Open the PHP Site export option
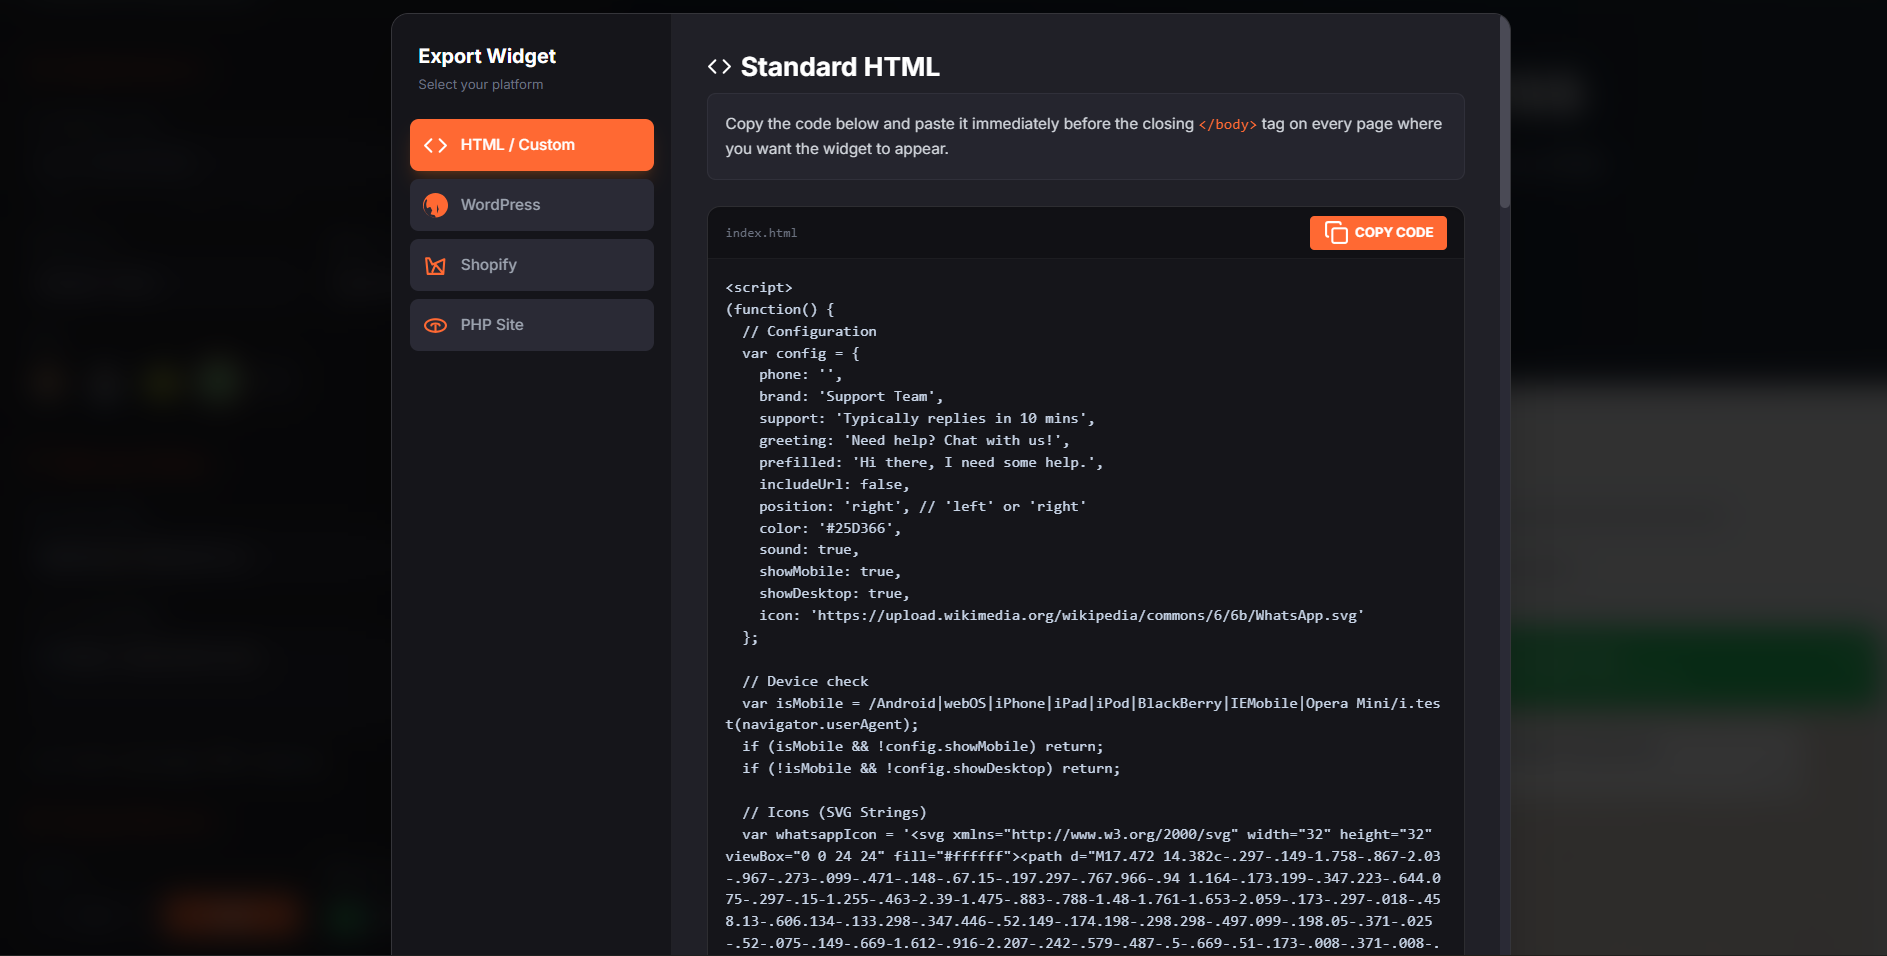1887x956 pixels. pos(531,325)
